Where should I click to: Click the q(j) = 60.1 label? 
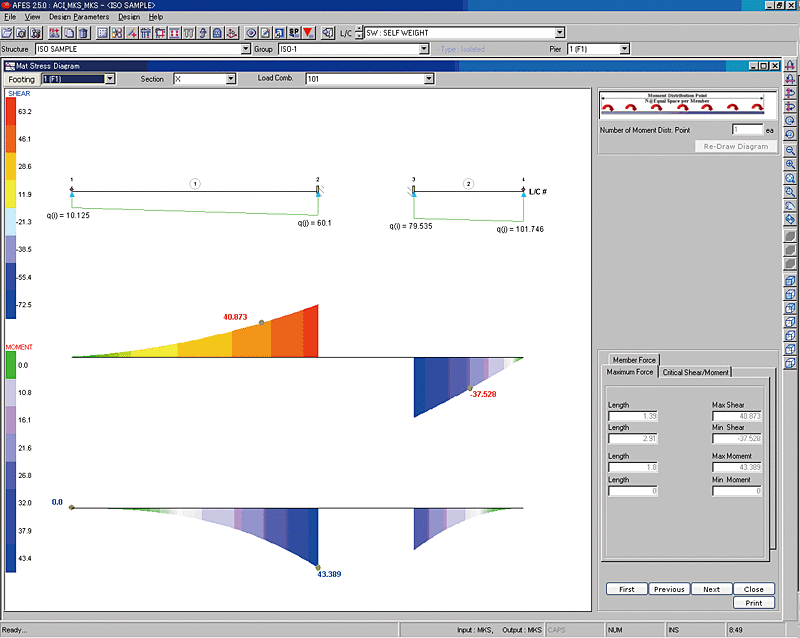[314, 223]
